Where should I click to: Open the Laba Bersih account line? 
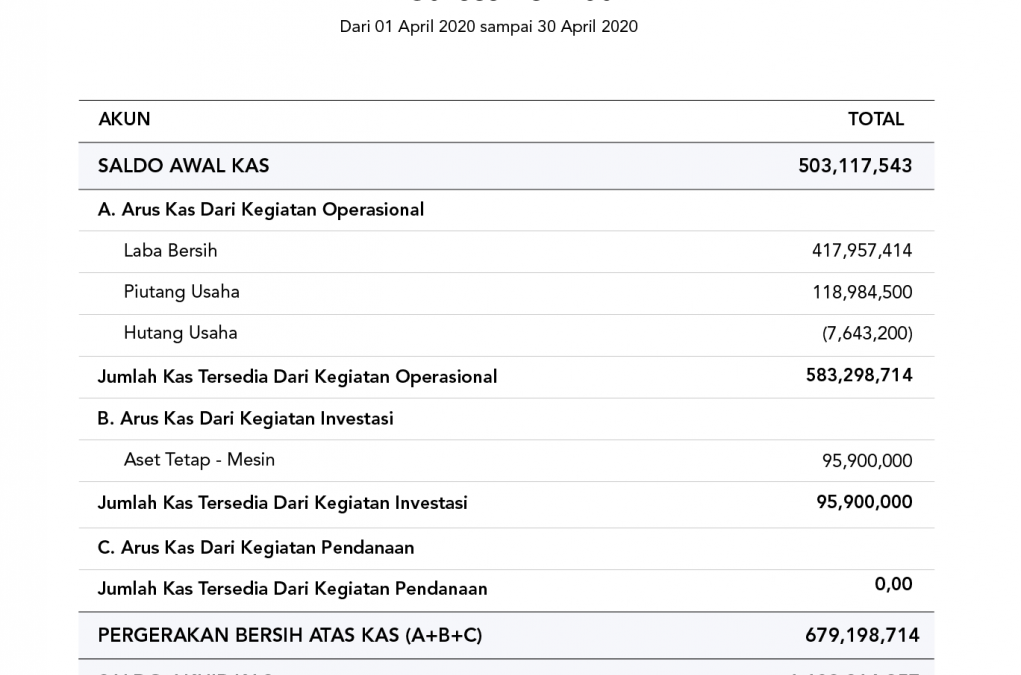(170, 251)
